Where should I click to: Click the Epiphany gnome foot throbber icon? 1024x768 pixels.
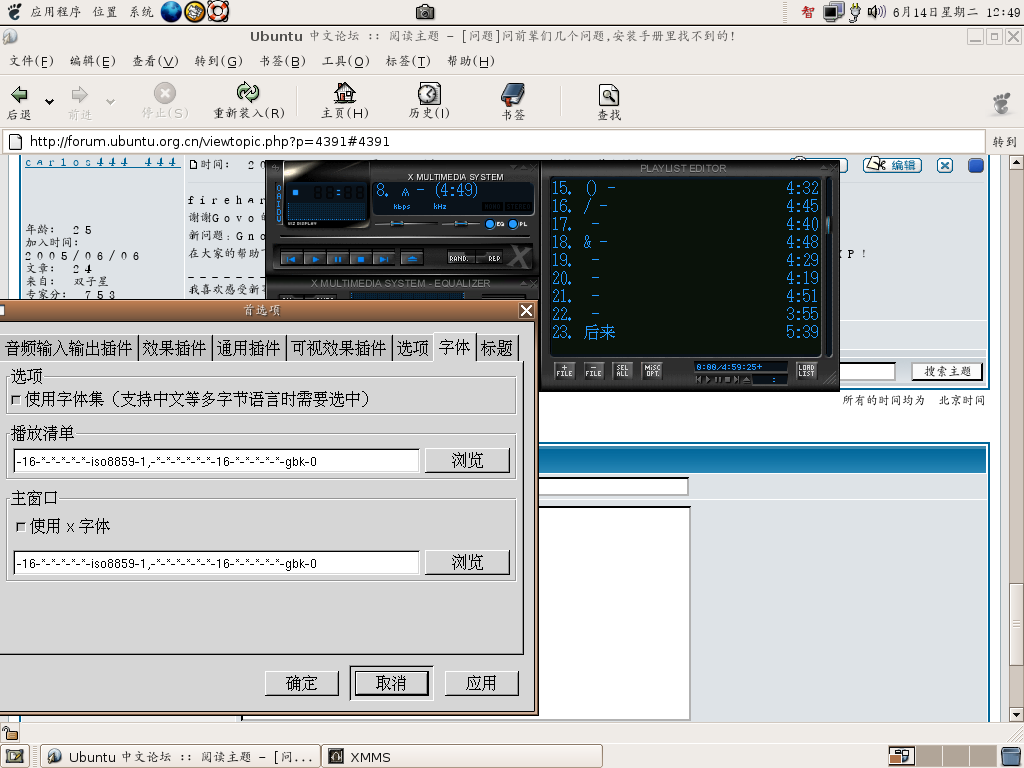[1001, 103]
